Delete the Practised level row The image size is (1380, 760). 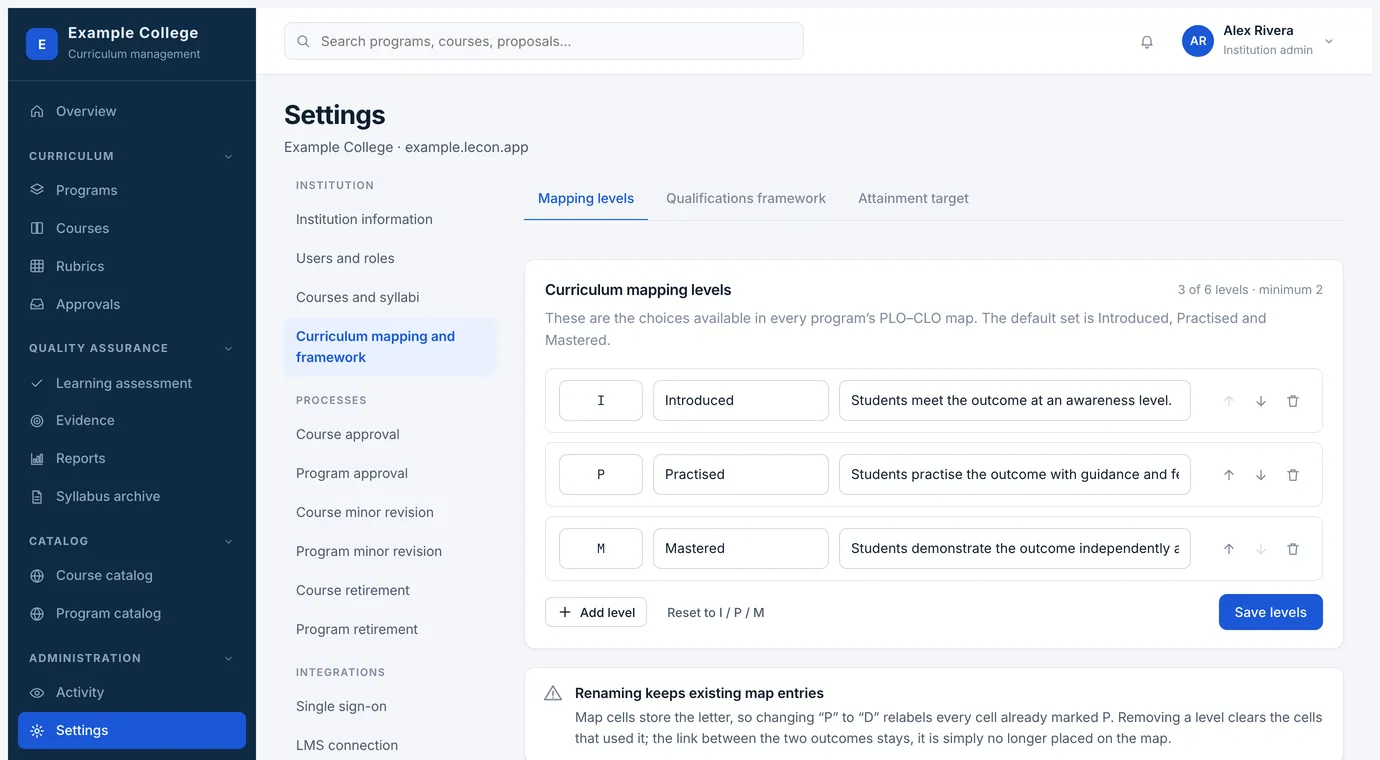(1293, 475)
